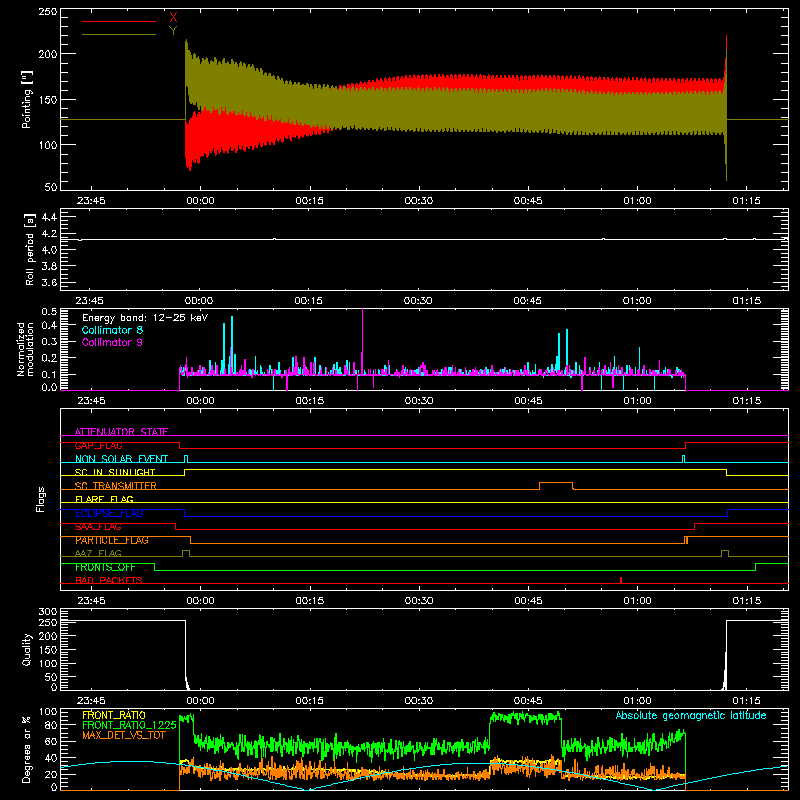
Task: Click the BAD_PACKETS red spike in flags plot
Action: 621,580
